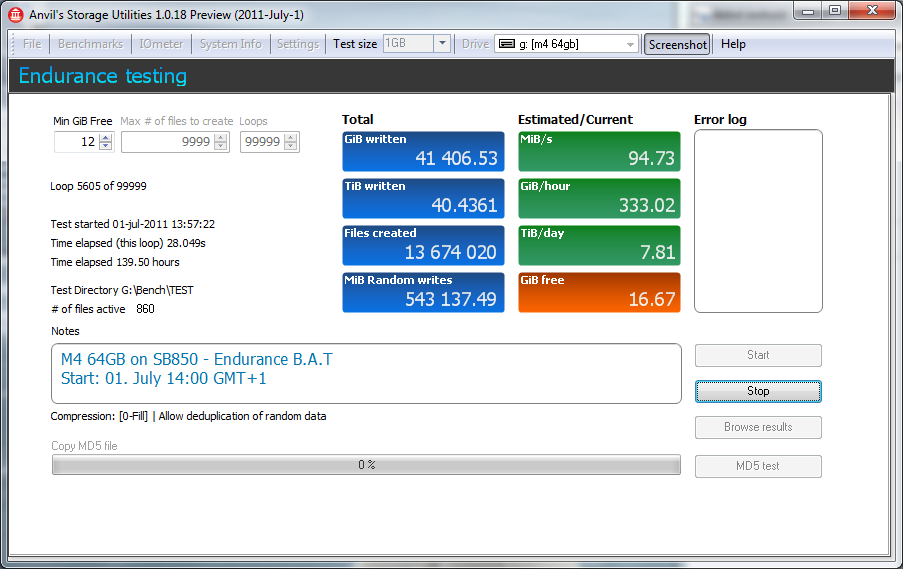The image size is (903, 569).
Task: Maximize the Anvil's Storage Utilities window
Action: tap(835, 11)
